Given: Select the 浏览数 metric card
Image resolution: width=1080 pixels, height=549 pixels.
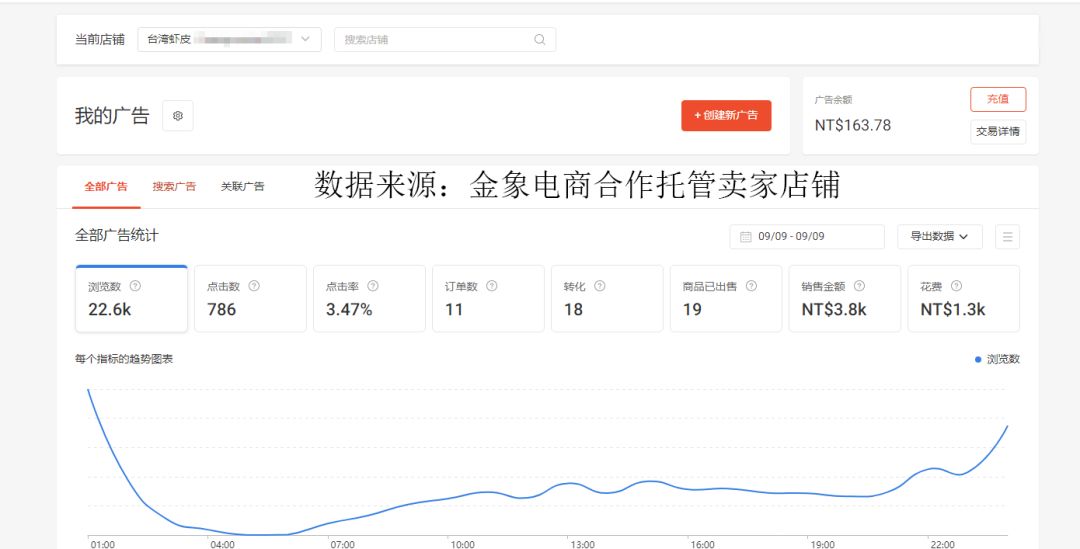Looking at the screenshot, I should 131,299.
